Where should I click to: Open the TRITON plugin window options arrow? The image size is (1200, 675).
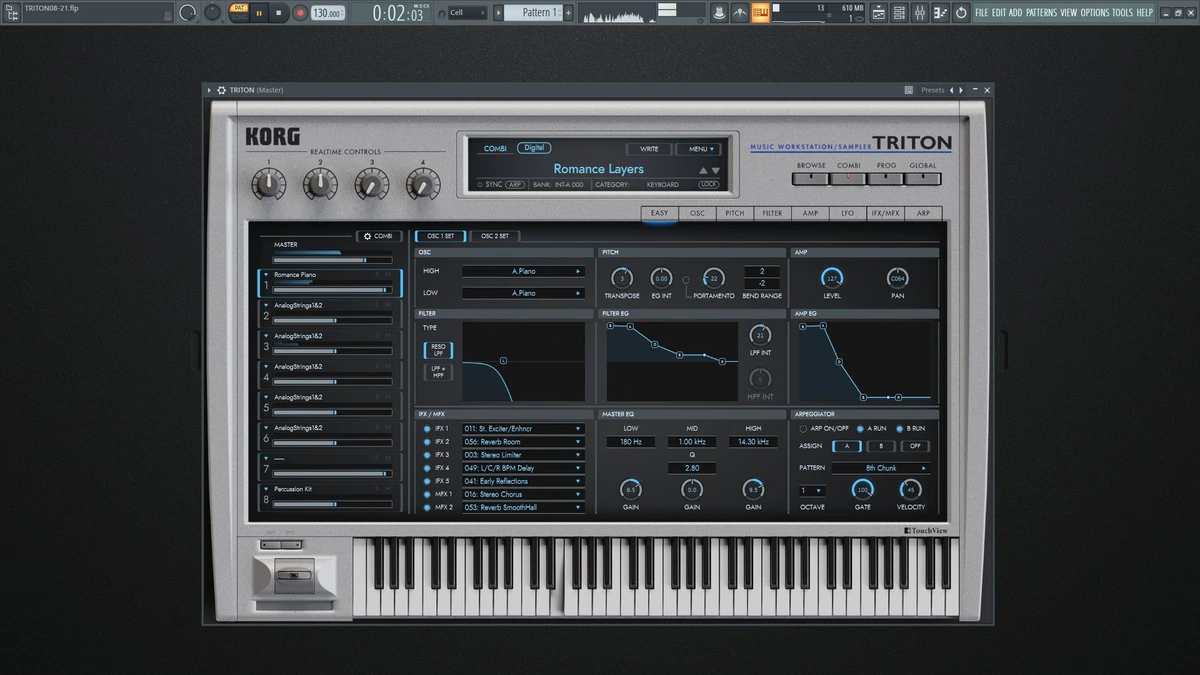click(210, 90)
